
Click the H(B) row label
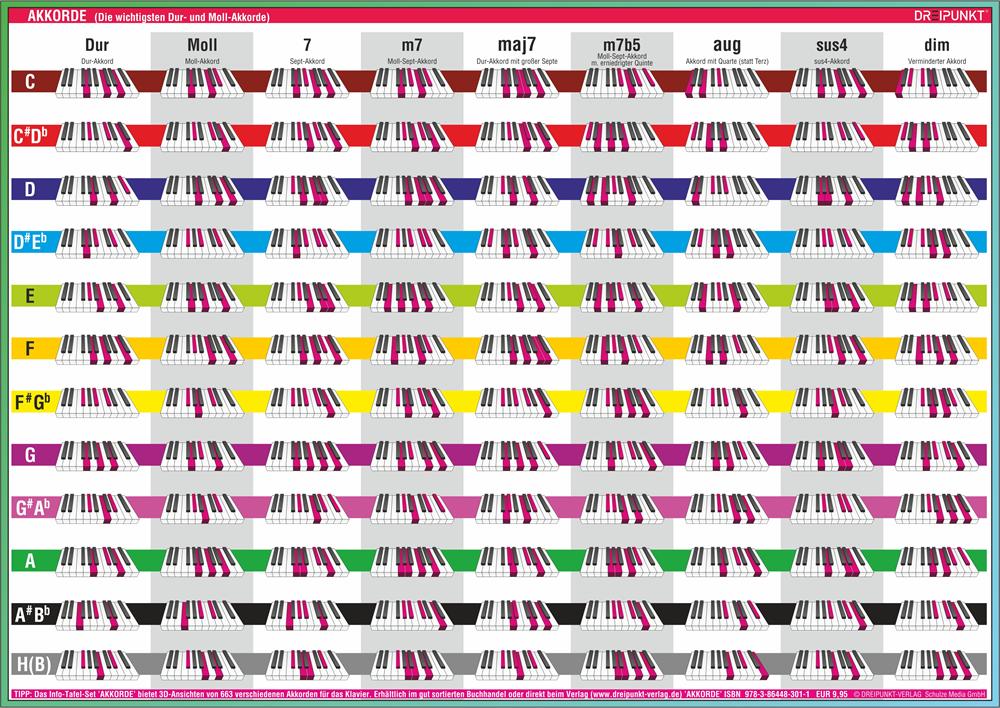[30, 666]
